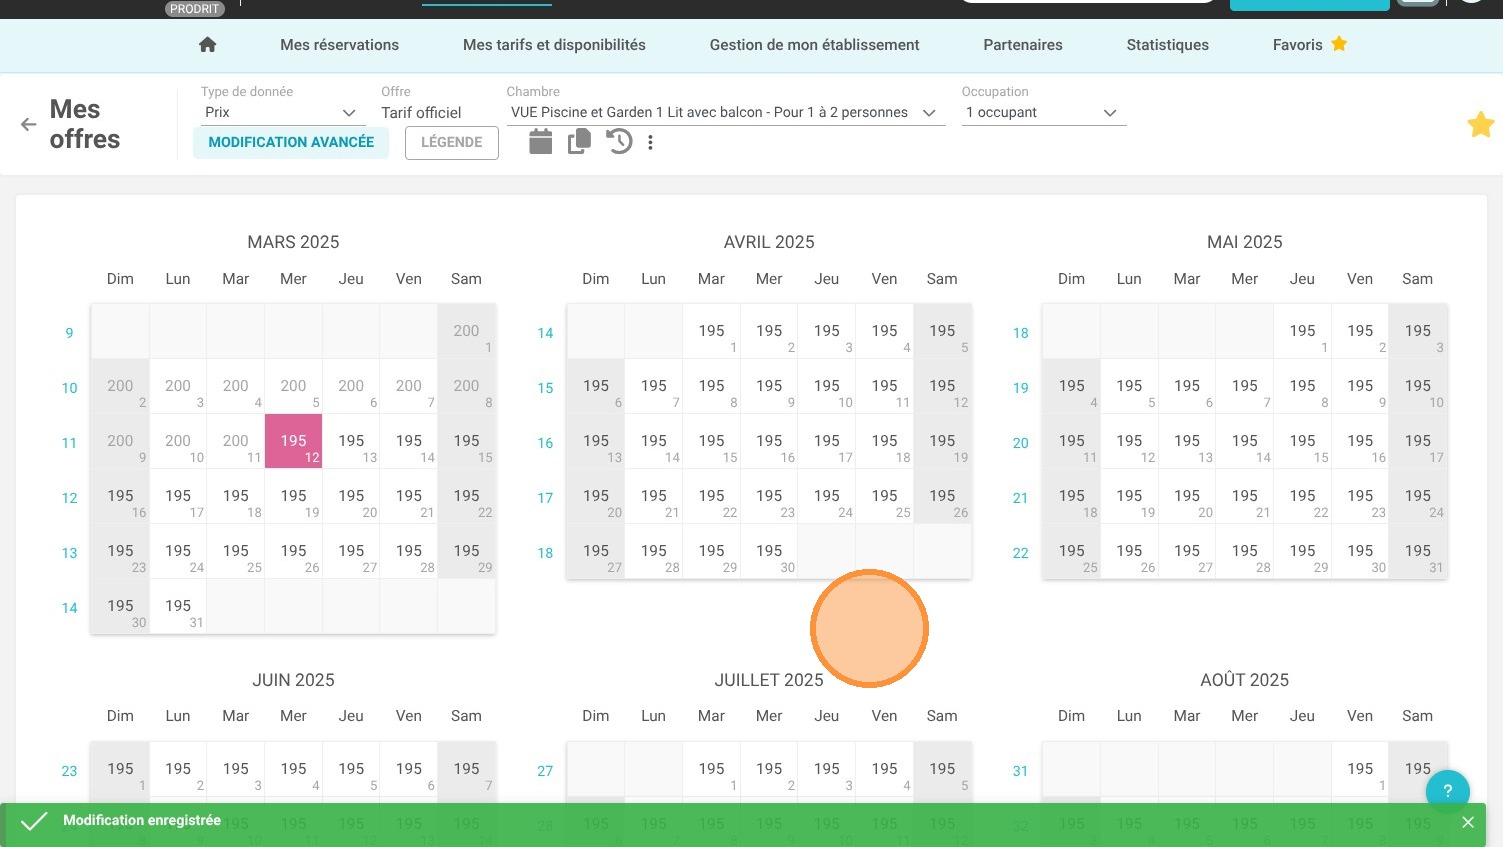Expand the Occupation 1 occupant dropdown
This screenshot has width=1503, height=847.
tap(1043, 113)
